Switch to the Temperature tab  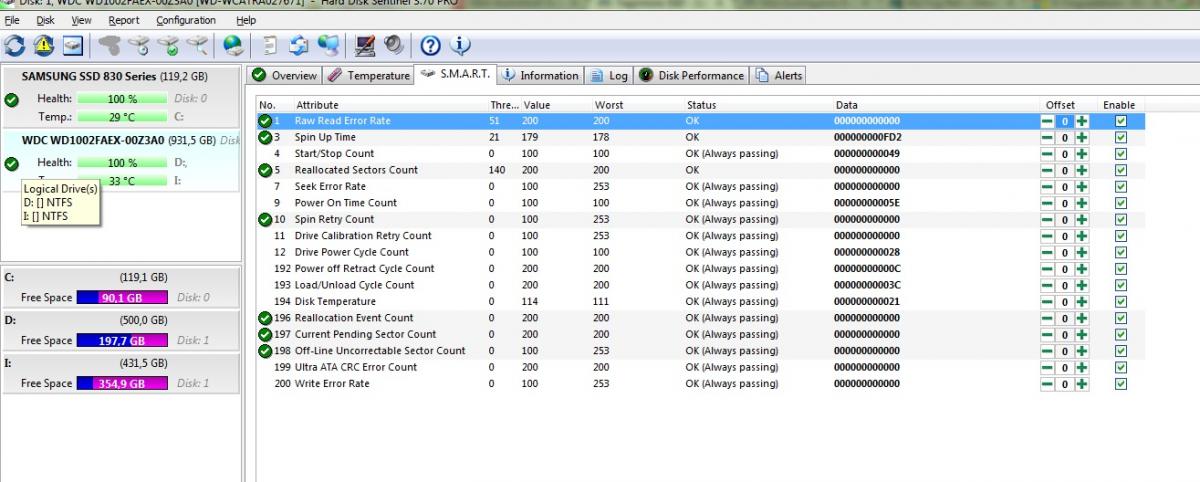[x=369, y=75]
